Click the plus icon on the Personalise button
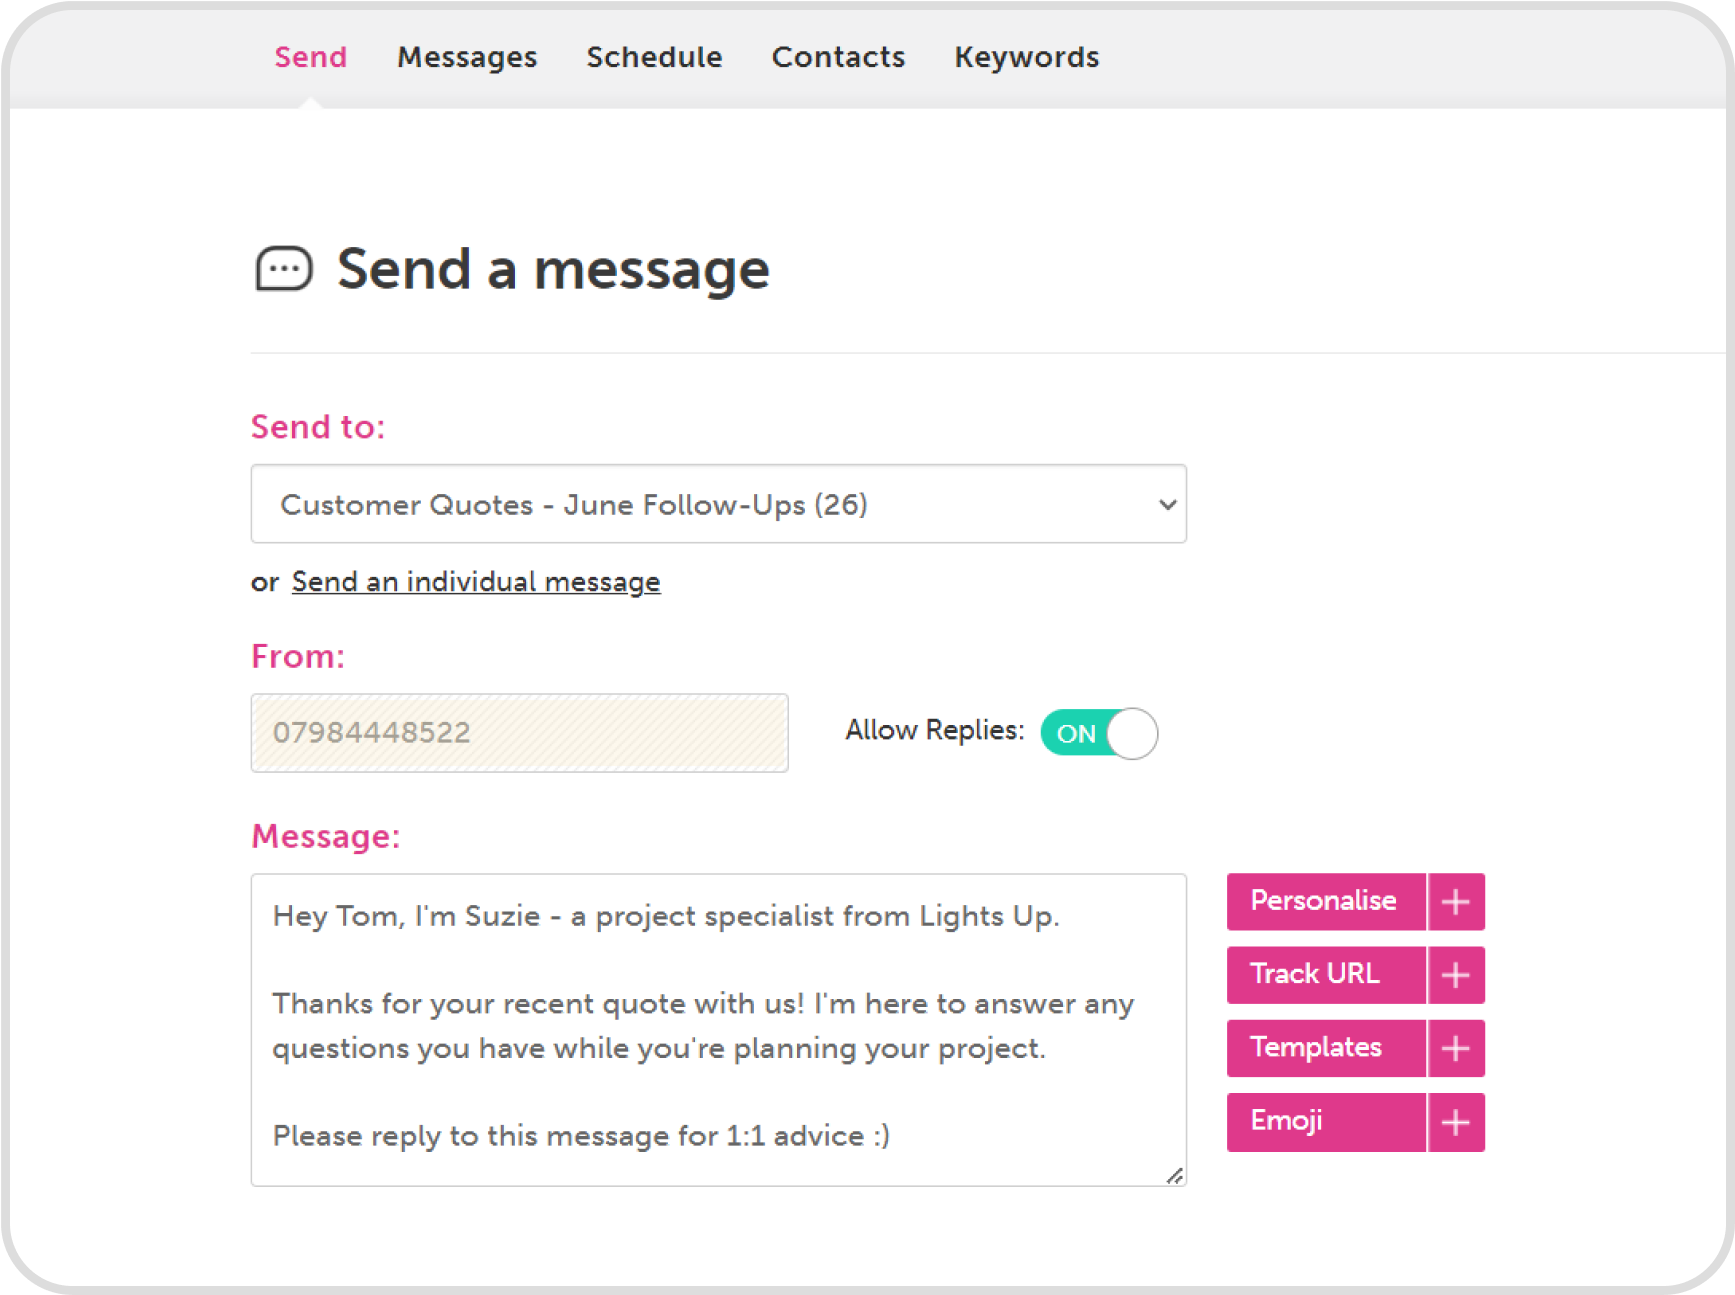This screenshot has width=1735, height=1295. (1456, 901)
